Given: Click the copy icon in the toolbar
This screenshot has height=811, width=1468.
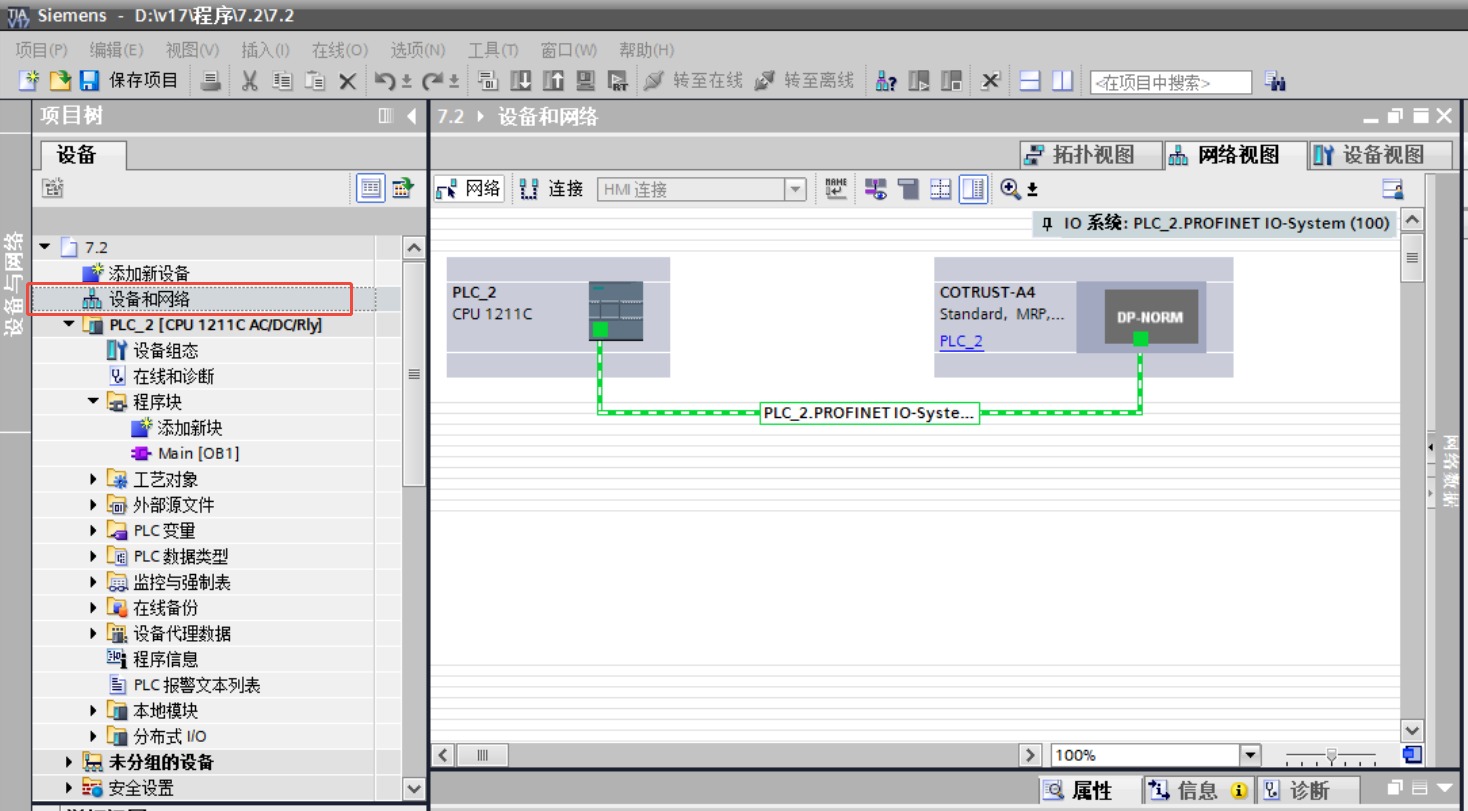Looking at the screenshot, I should (x=282, y=82).
